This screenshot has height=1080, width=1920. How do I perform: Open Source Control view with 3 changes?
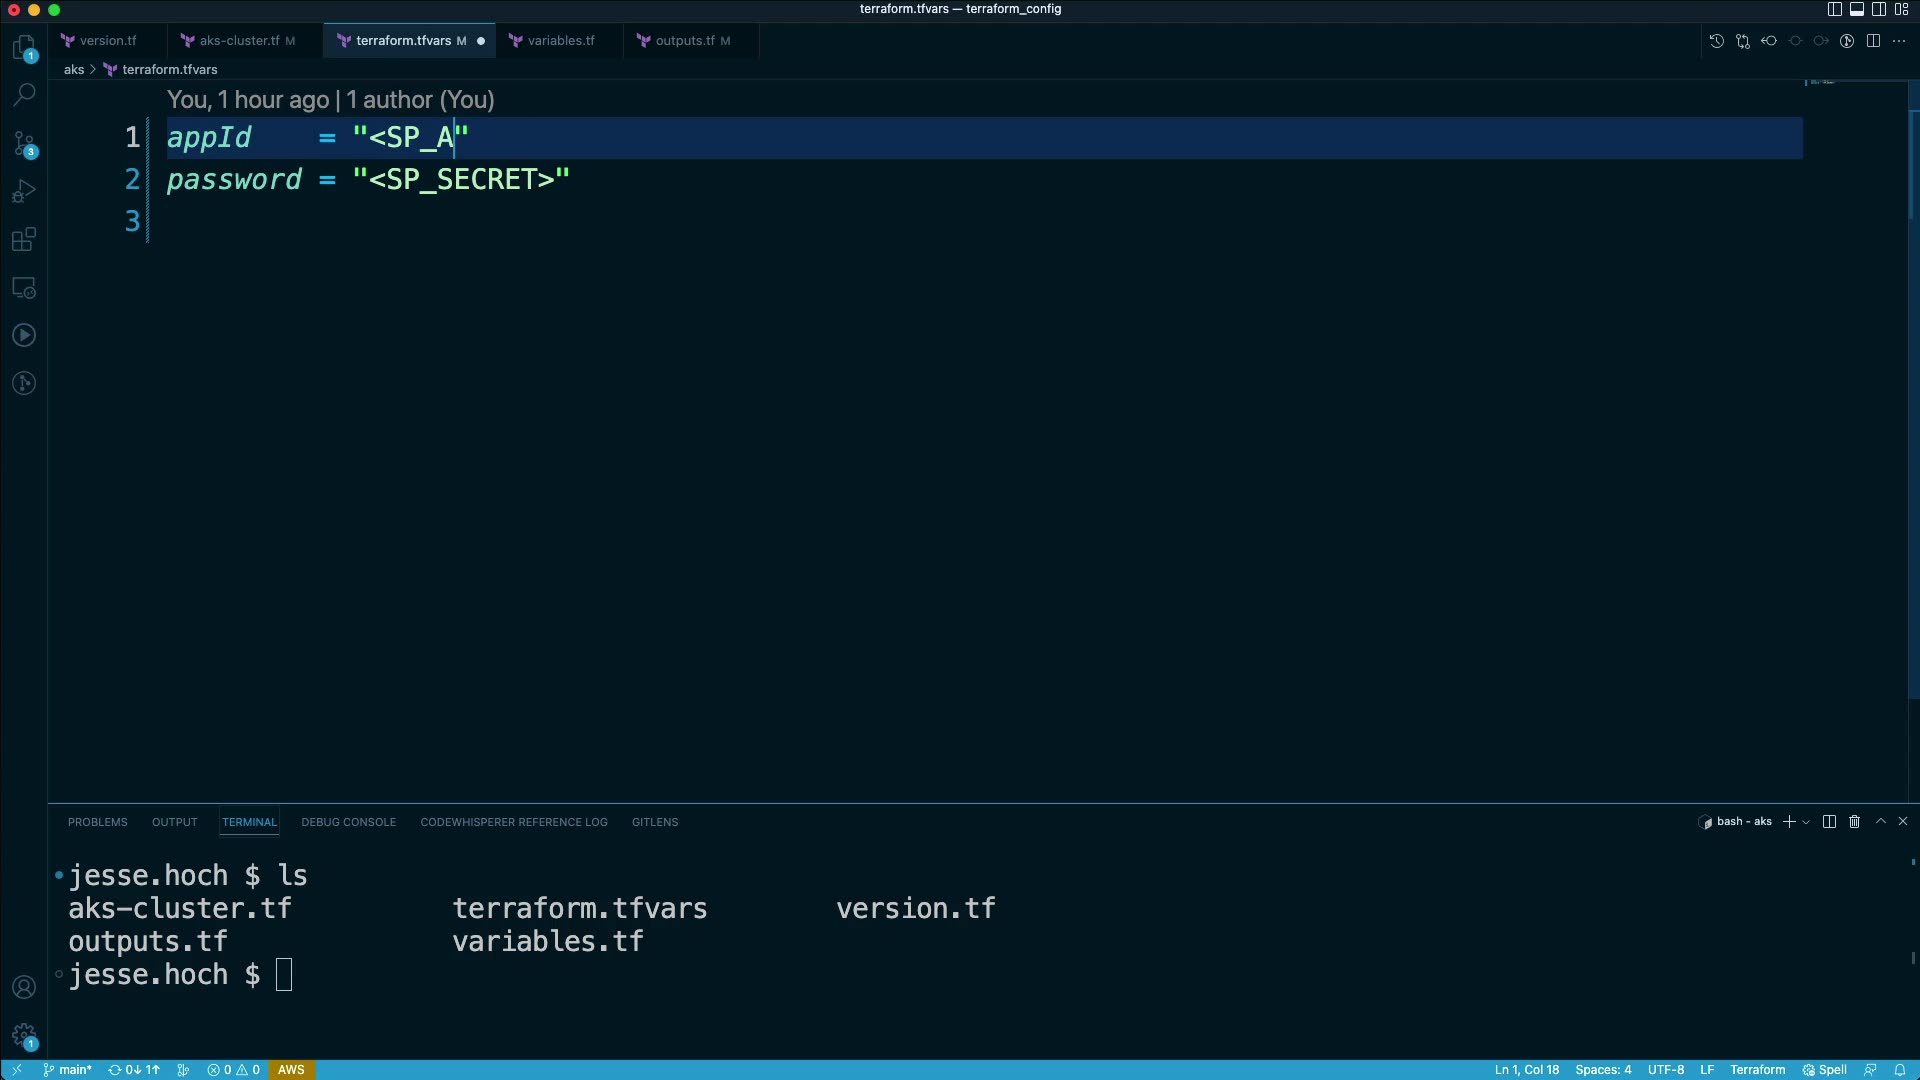coord(24,143)
